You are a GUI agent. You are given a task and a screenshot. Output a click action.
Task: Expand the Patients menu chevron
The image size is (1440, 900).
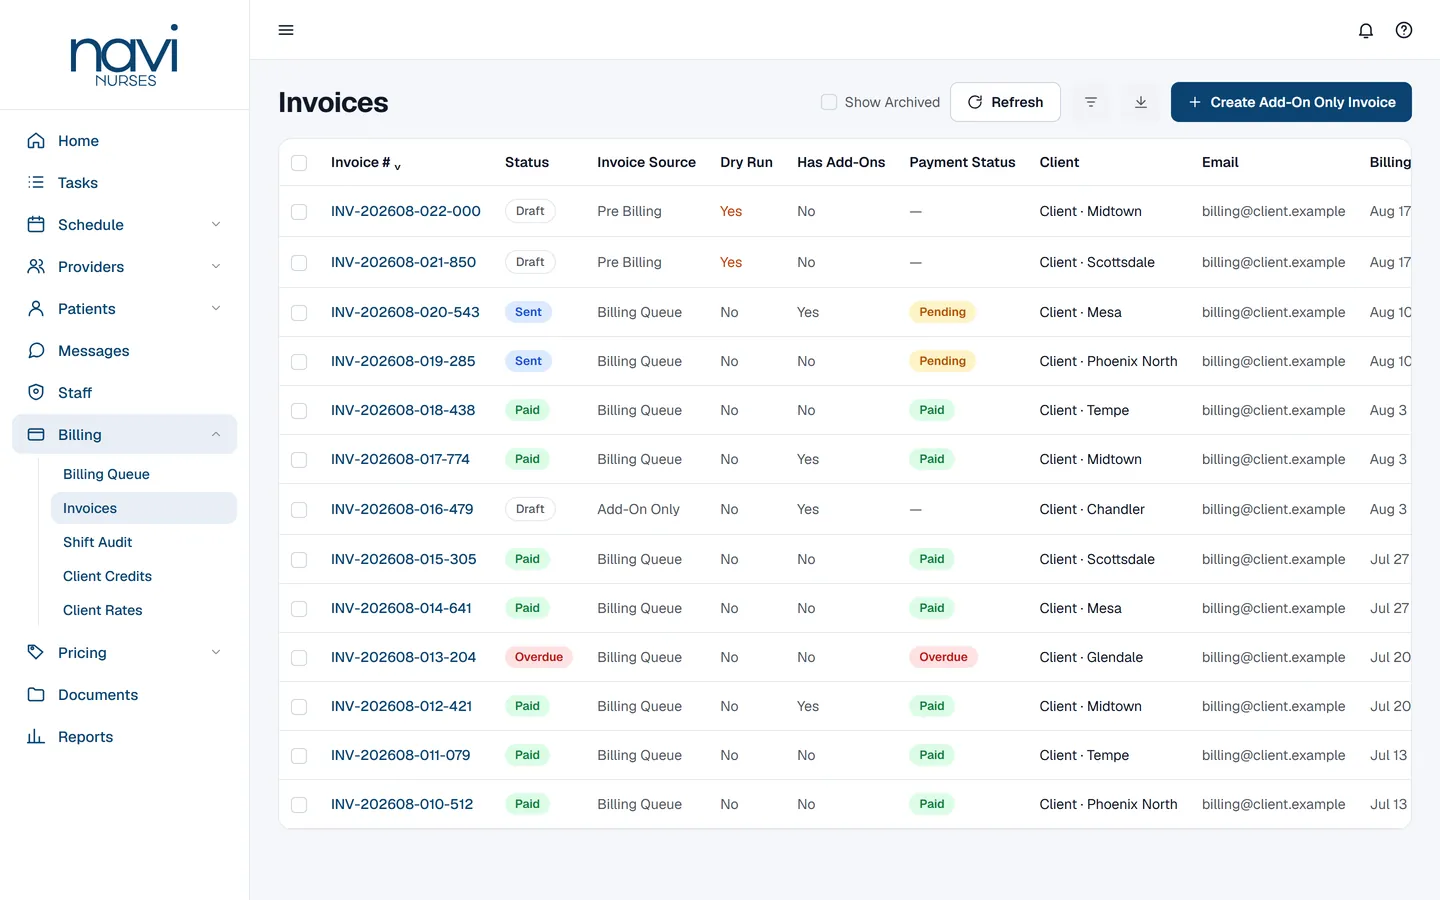(216, 309)
